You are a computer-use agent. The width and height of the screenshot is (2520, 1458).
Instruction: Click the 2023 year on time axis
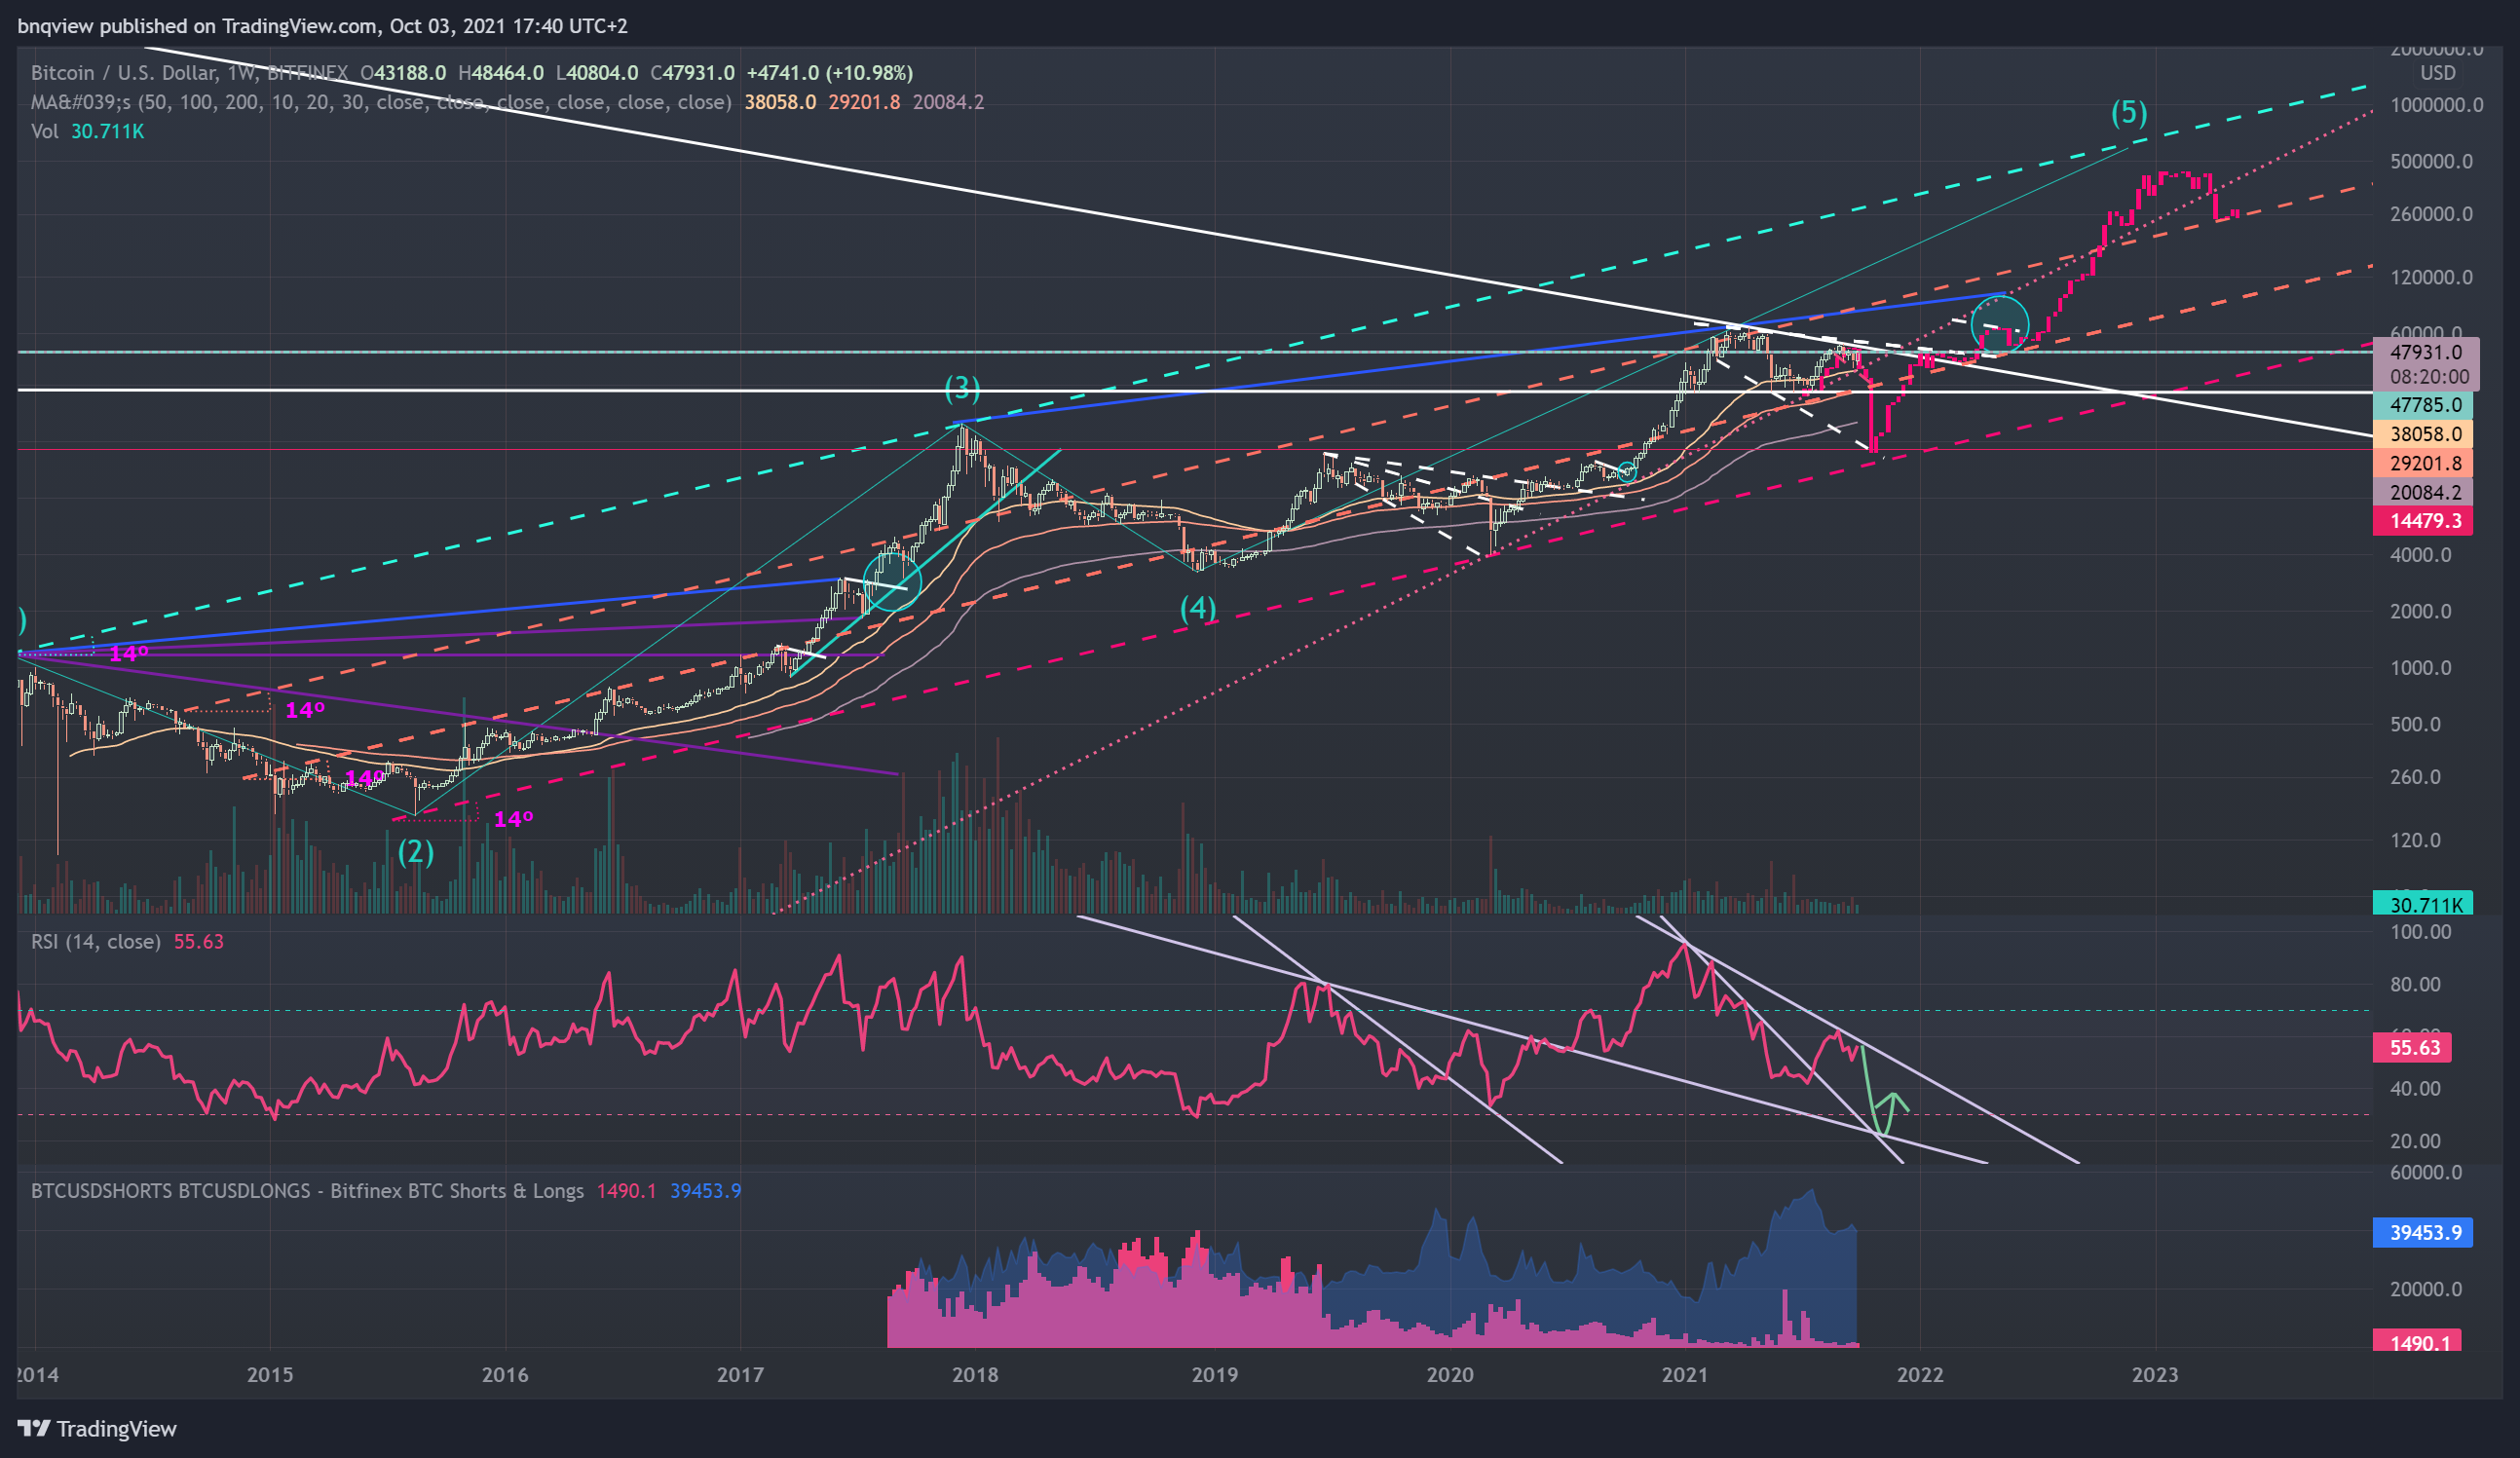click(x=2155, y=1375)
